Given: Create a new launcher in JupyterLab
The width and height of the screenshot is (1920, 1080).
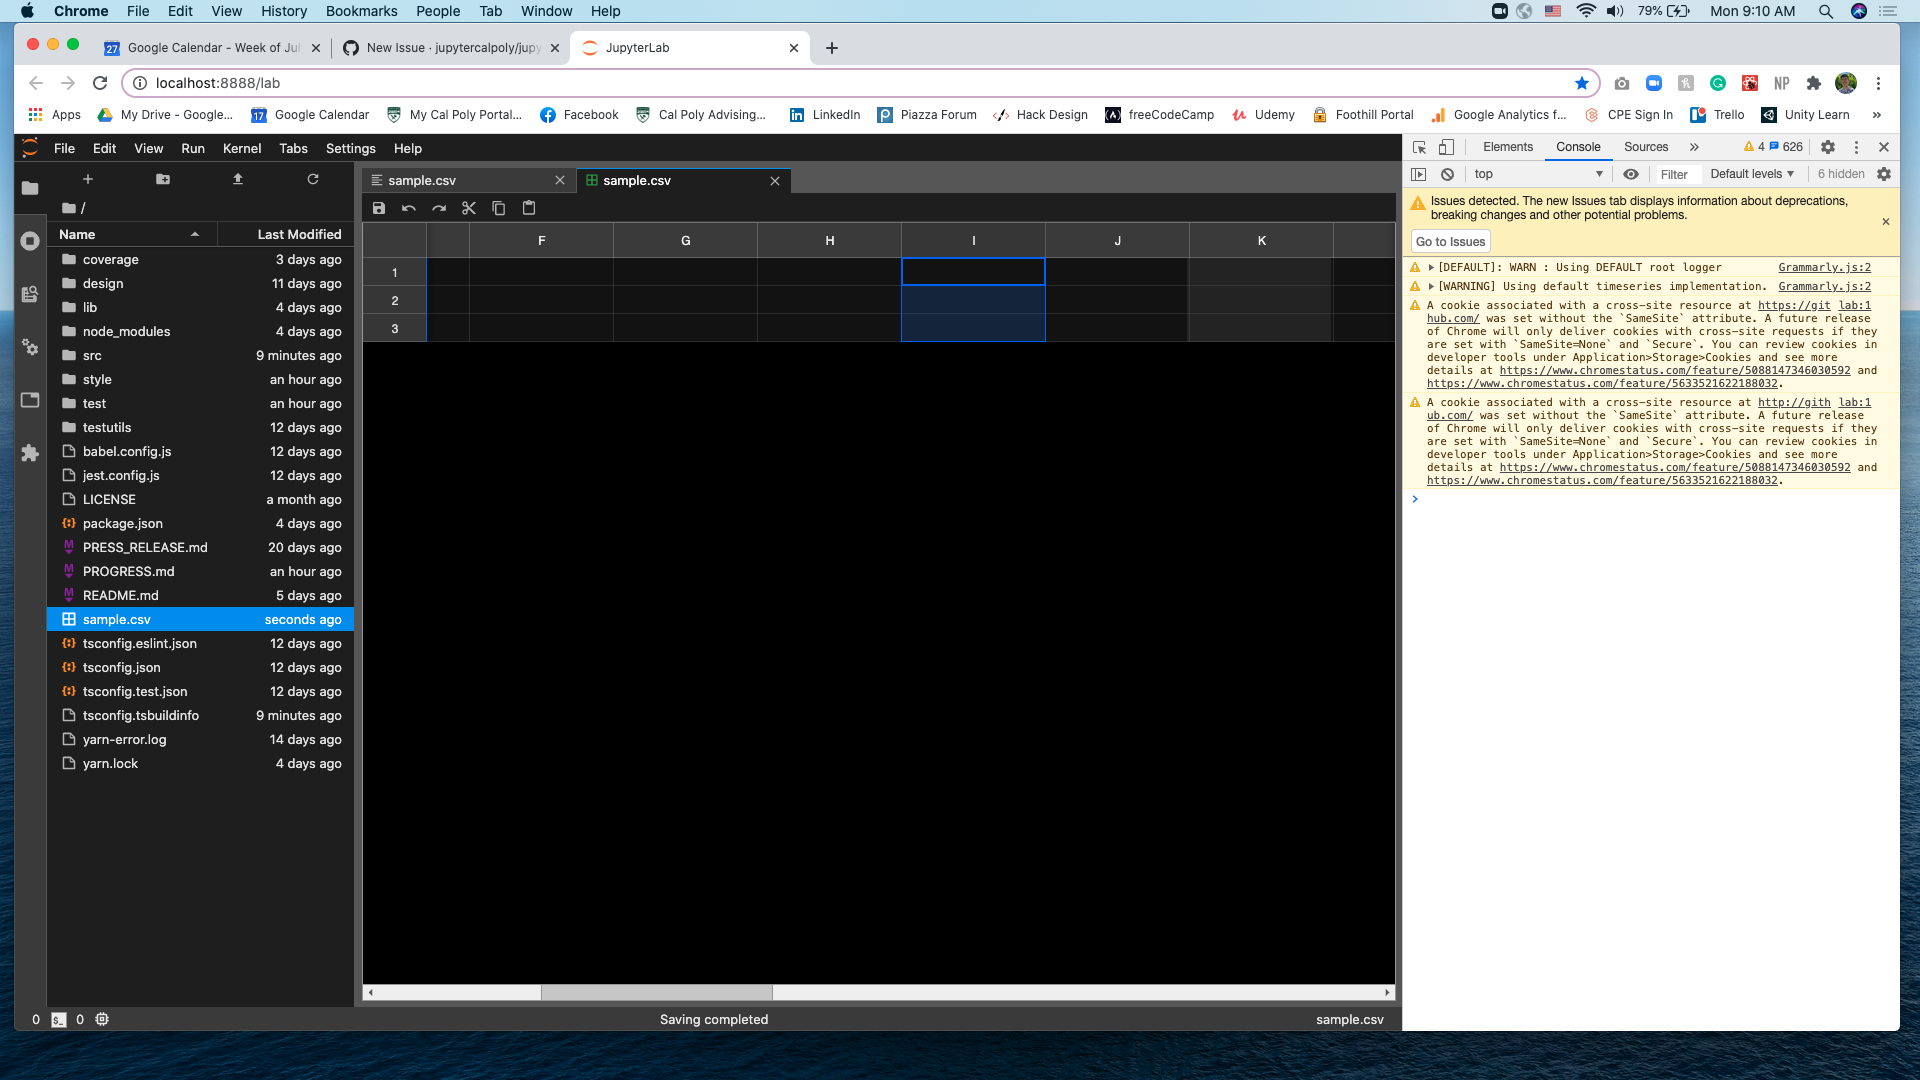Looking at the screenshot, I should (x=88, y=179).
